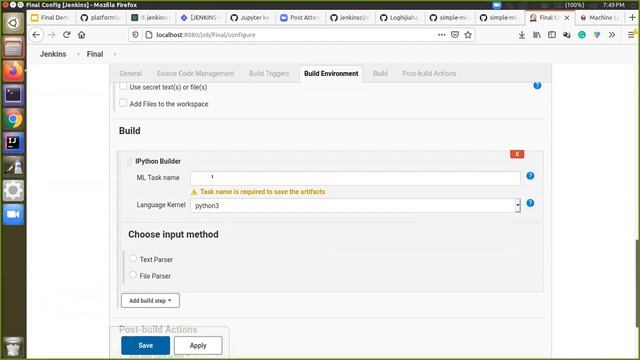
Task: Open the Language Kernel python3 dropdown
Action: tap(356, 205)
